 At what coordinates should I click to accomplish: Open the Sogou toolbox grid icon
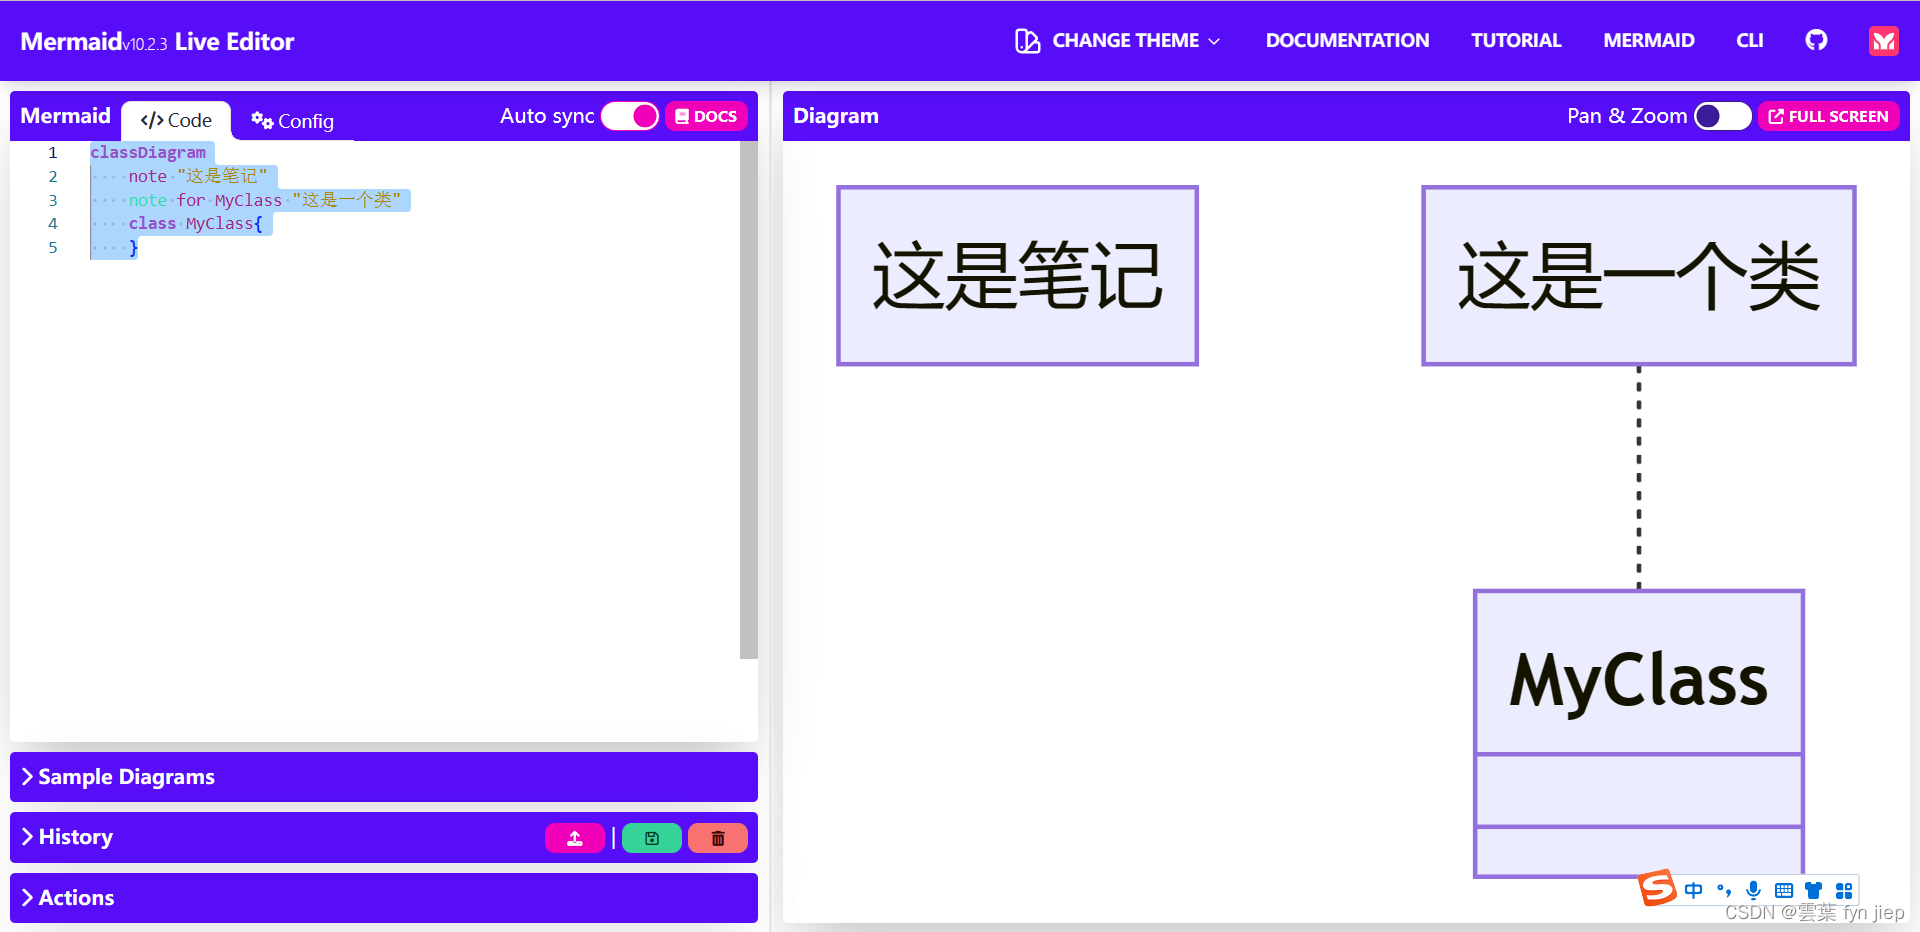coord(1844,890)
